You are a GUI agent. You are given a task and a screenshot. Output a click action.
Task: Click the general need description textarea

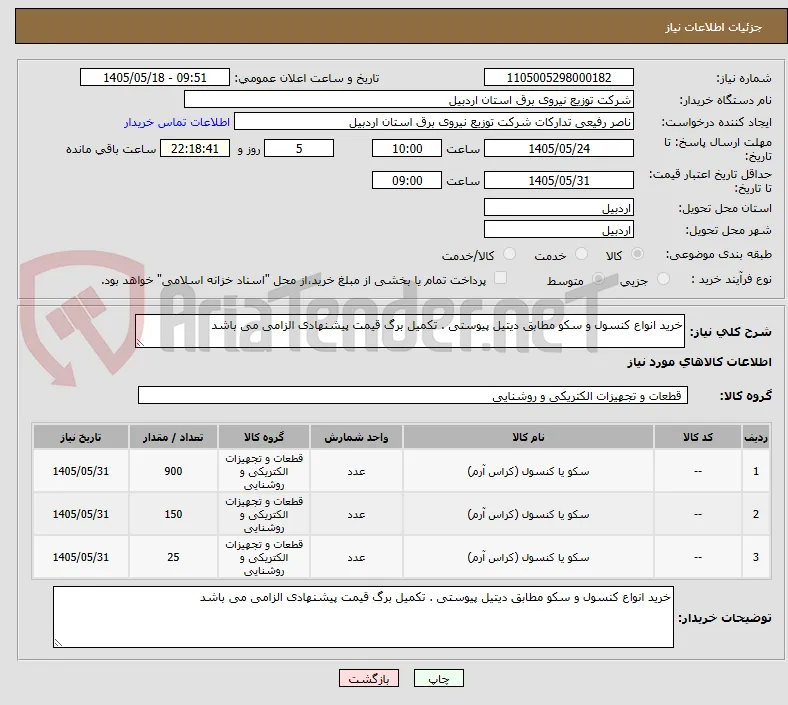coord(410,331)
